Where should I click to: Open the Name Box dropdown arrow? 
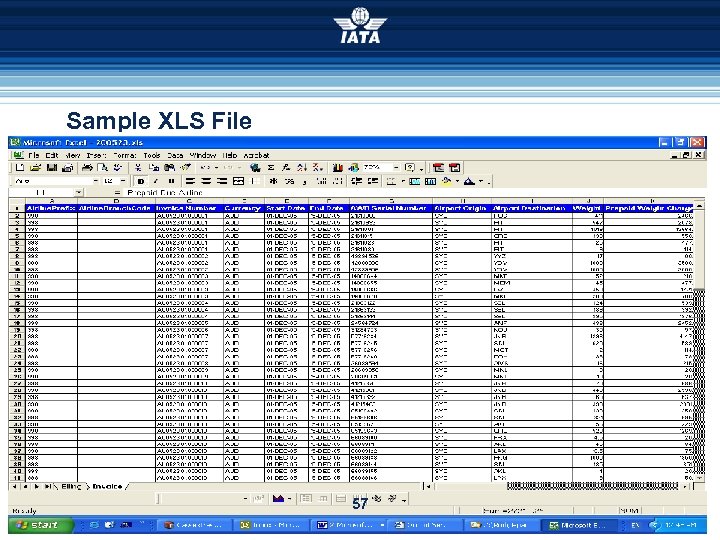[79, 193]
